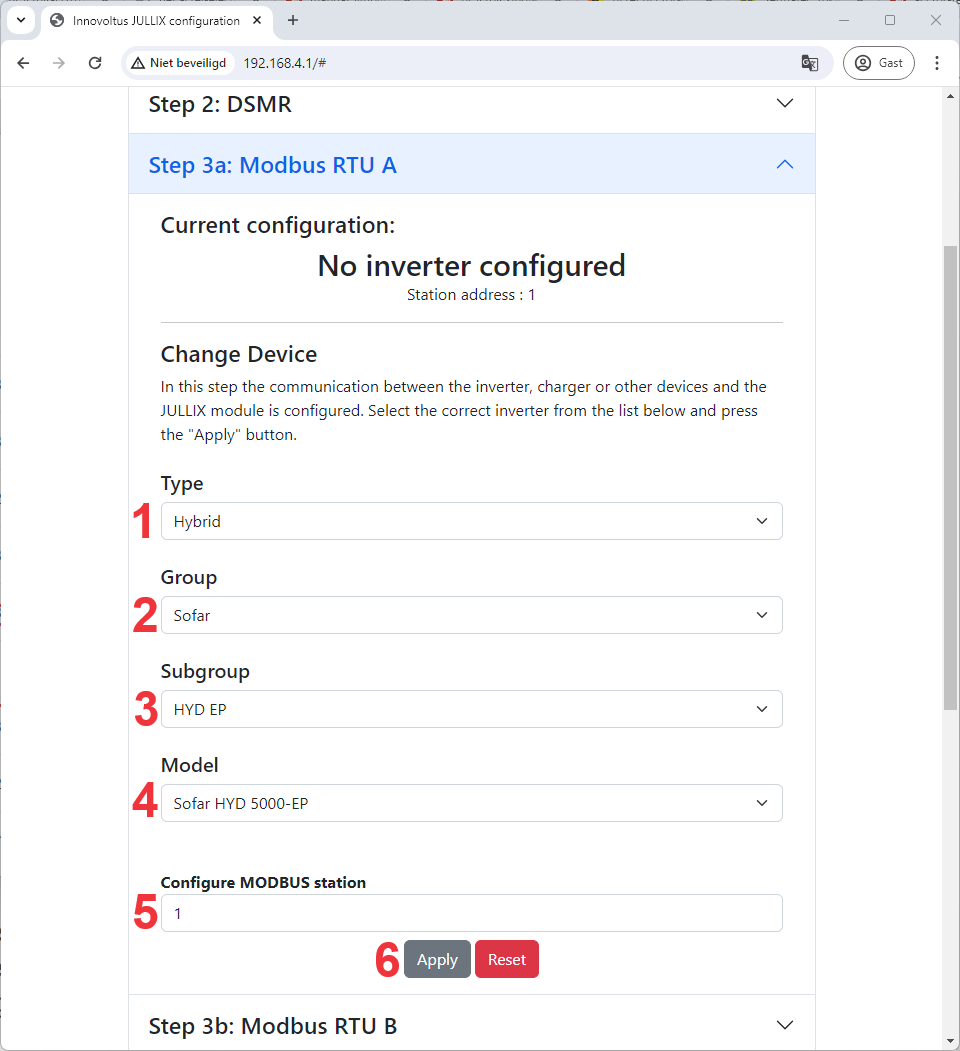Open the Gast profile button
This screenshot has height=1051, width=960.
[x=878, y=63]
